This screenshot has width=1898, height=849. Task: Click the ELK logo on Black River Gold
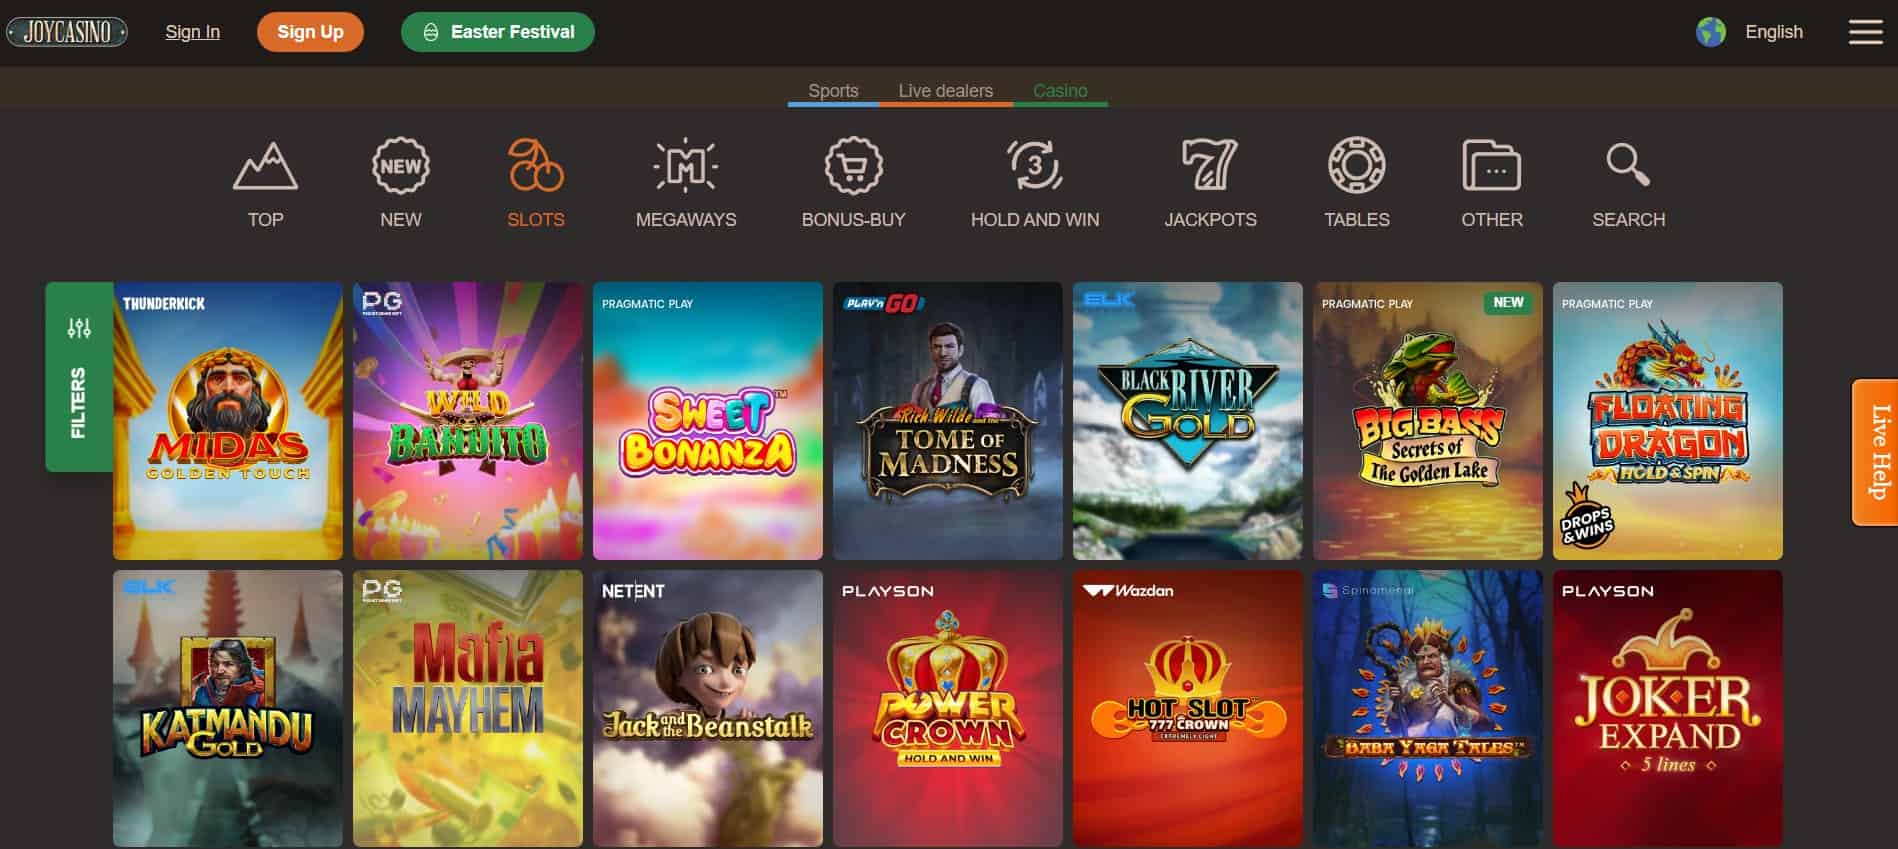point(1108,300)
